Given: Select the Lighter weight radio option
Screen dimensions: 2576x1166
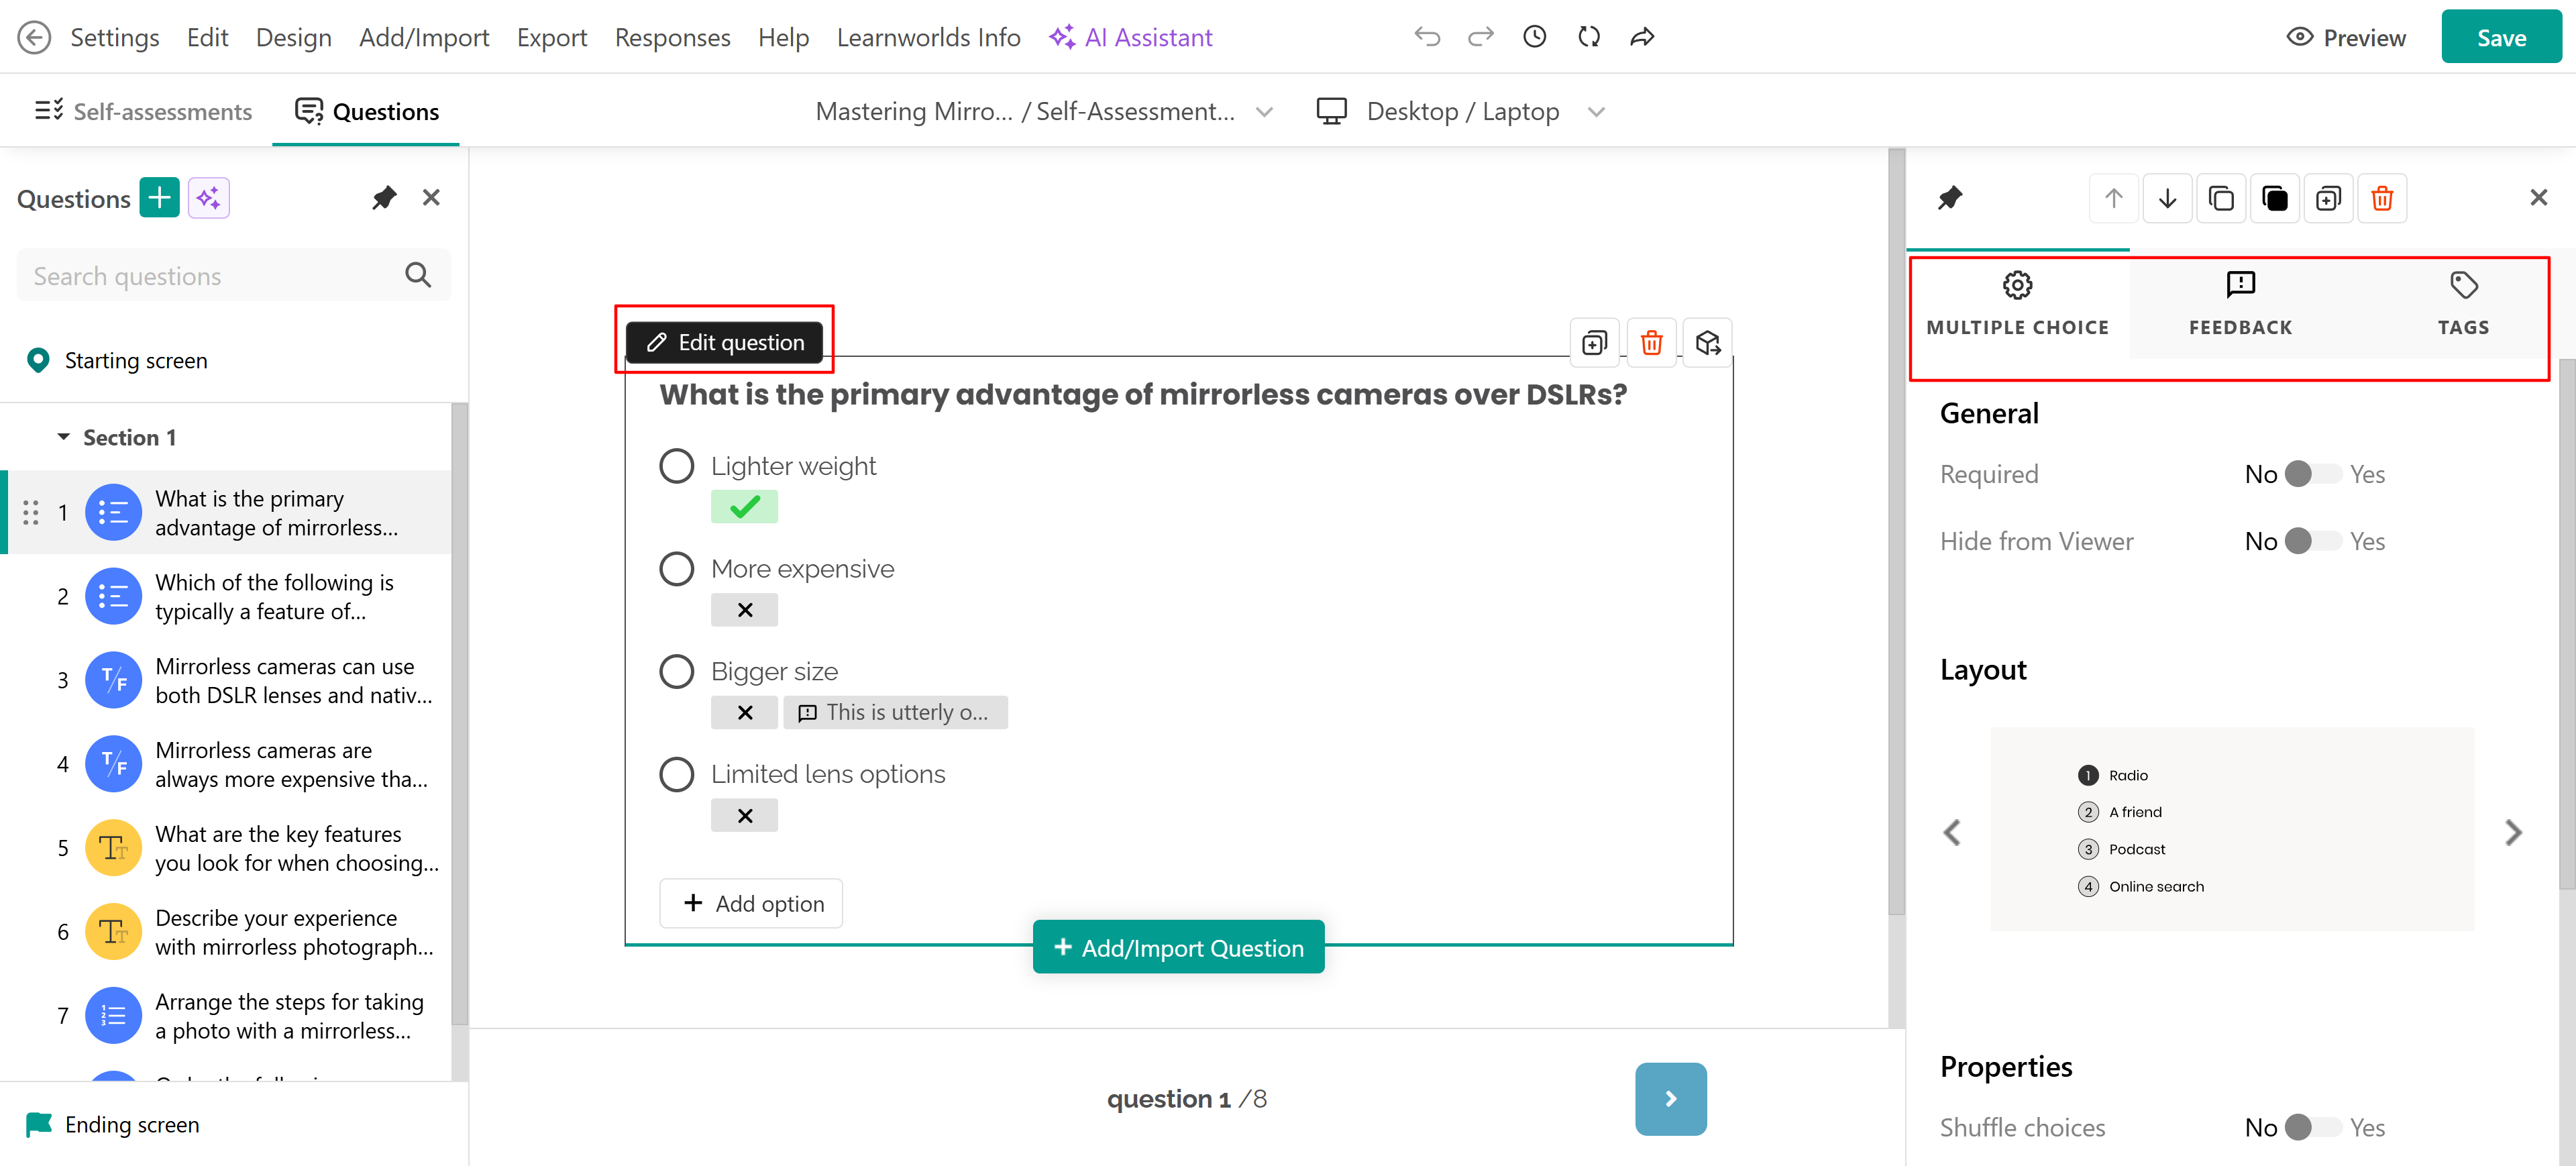Looking at the screenshot, I should pyautogui.click(x=677, y=466).
